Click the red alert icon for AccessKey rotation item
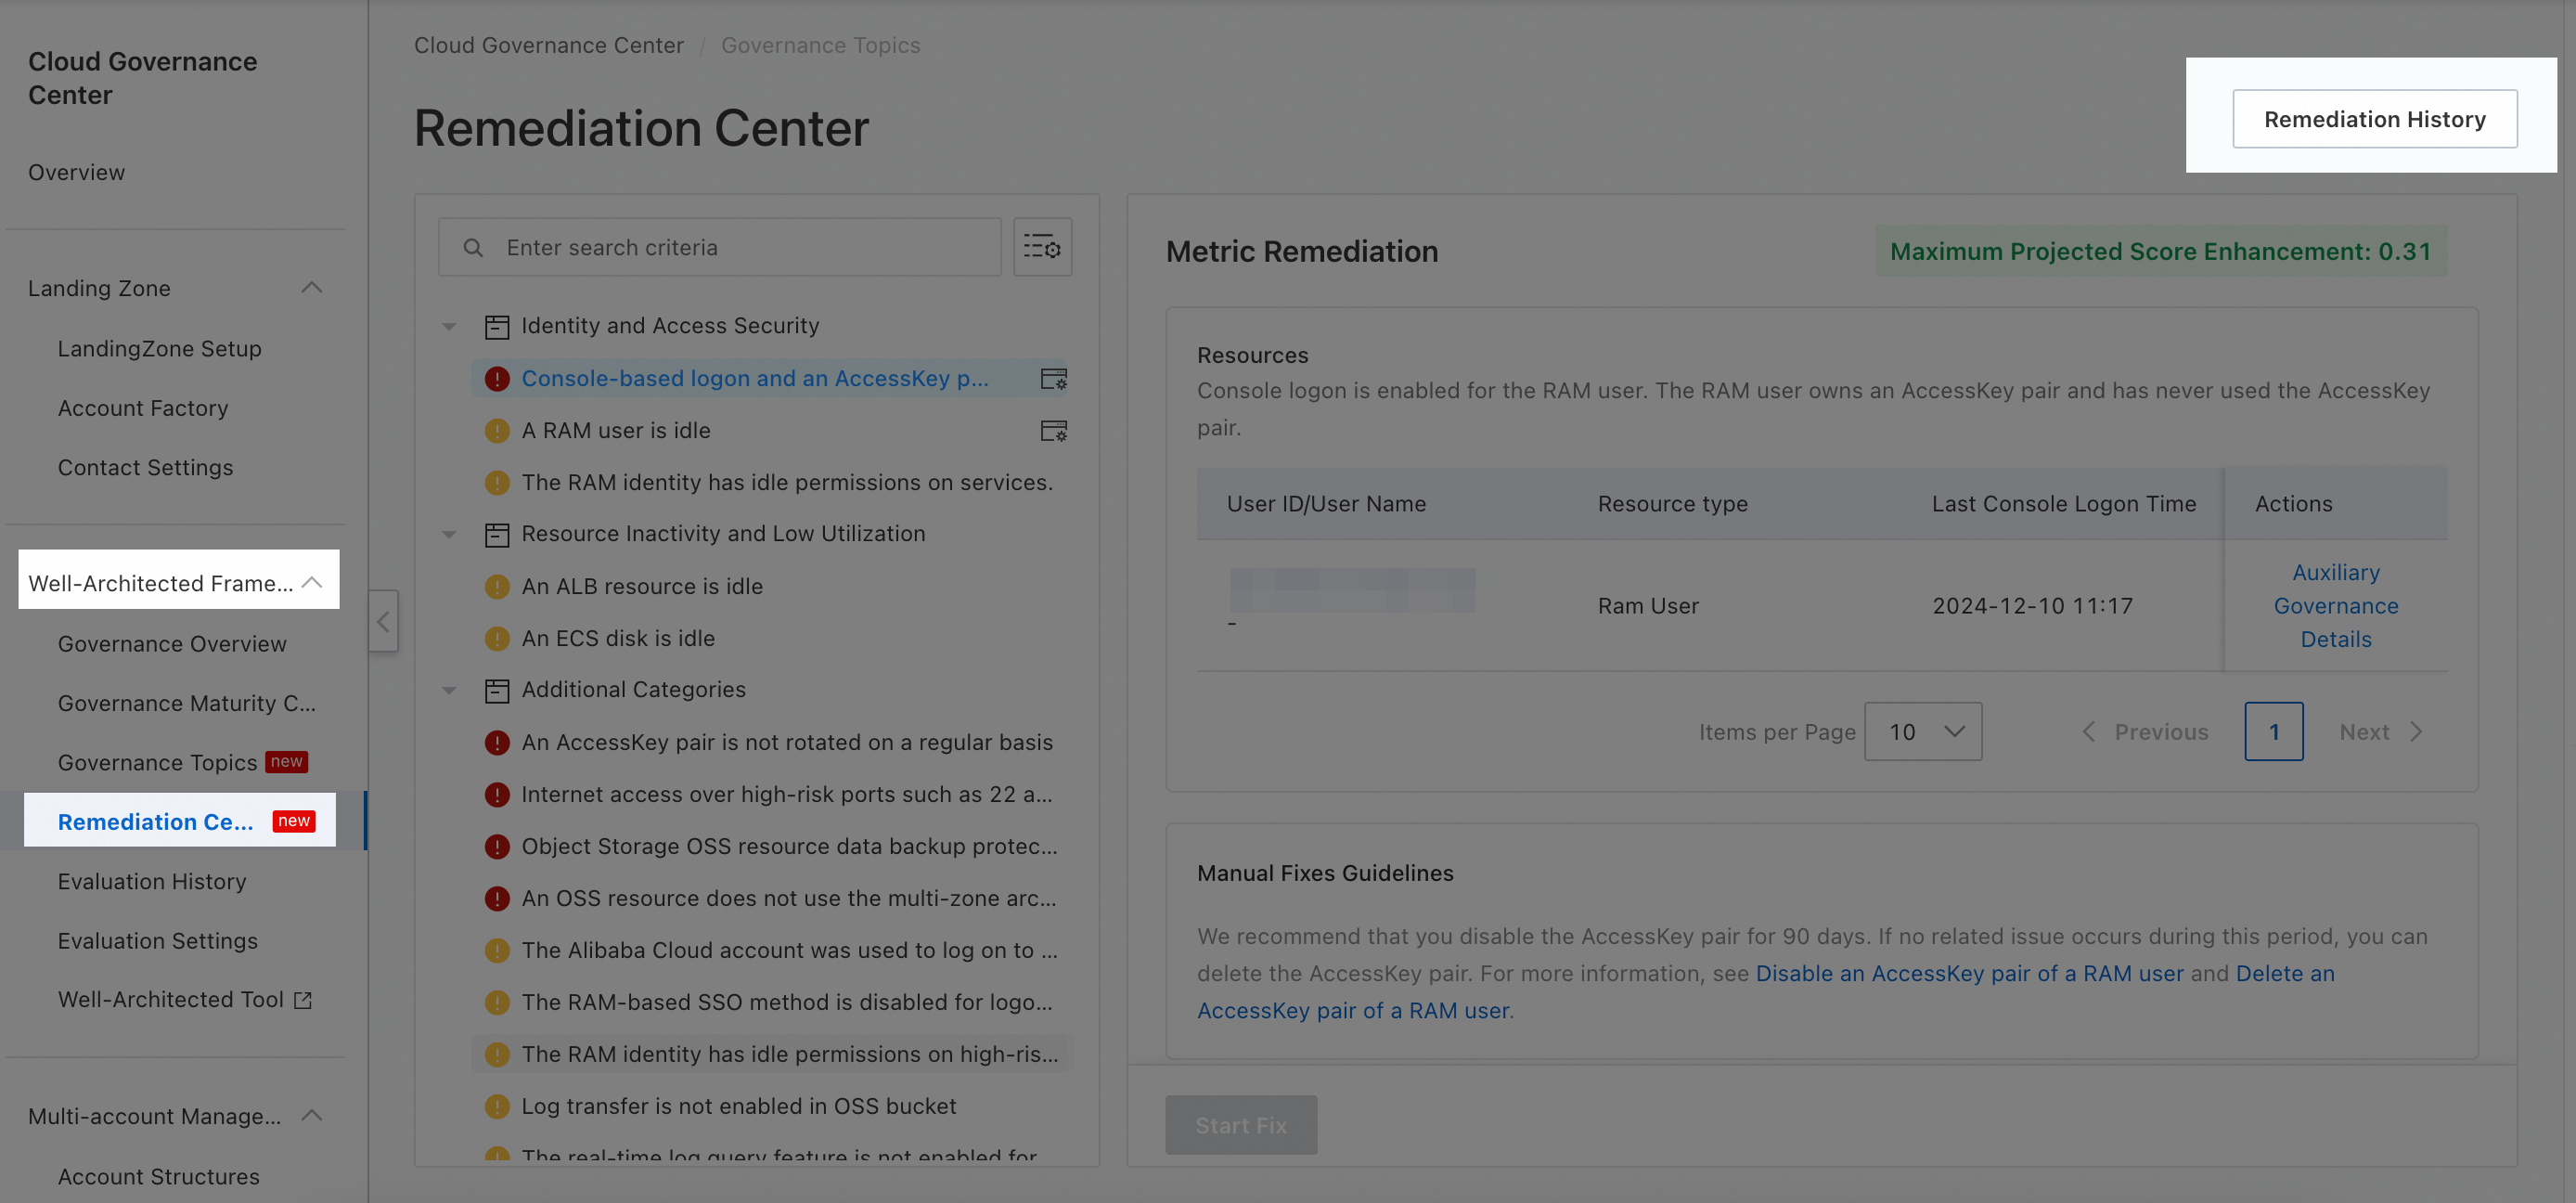The width and height of the screenshot is (2576, 1203). (496, 742)
